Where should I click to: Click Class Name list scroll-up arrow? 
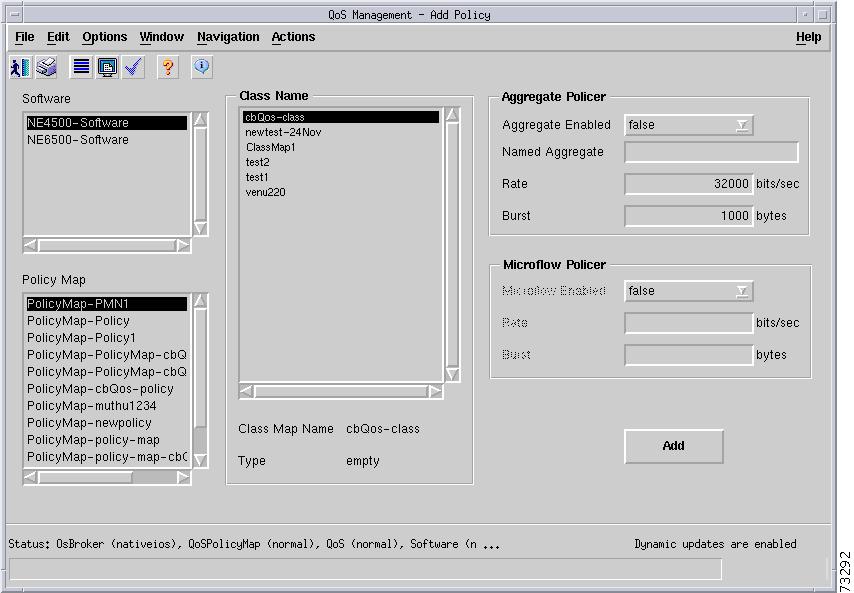pyautogui.click(x=453, y=115)
